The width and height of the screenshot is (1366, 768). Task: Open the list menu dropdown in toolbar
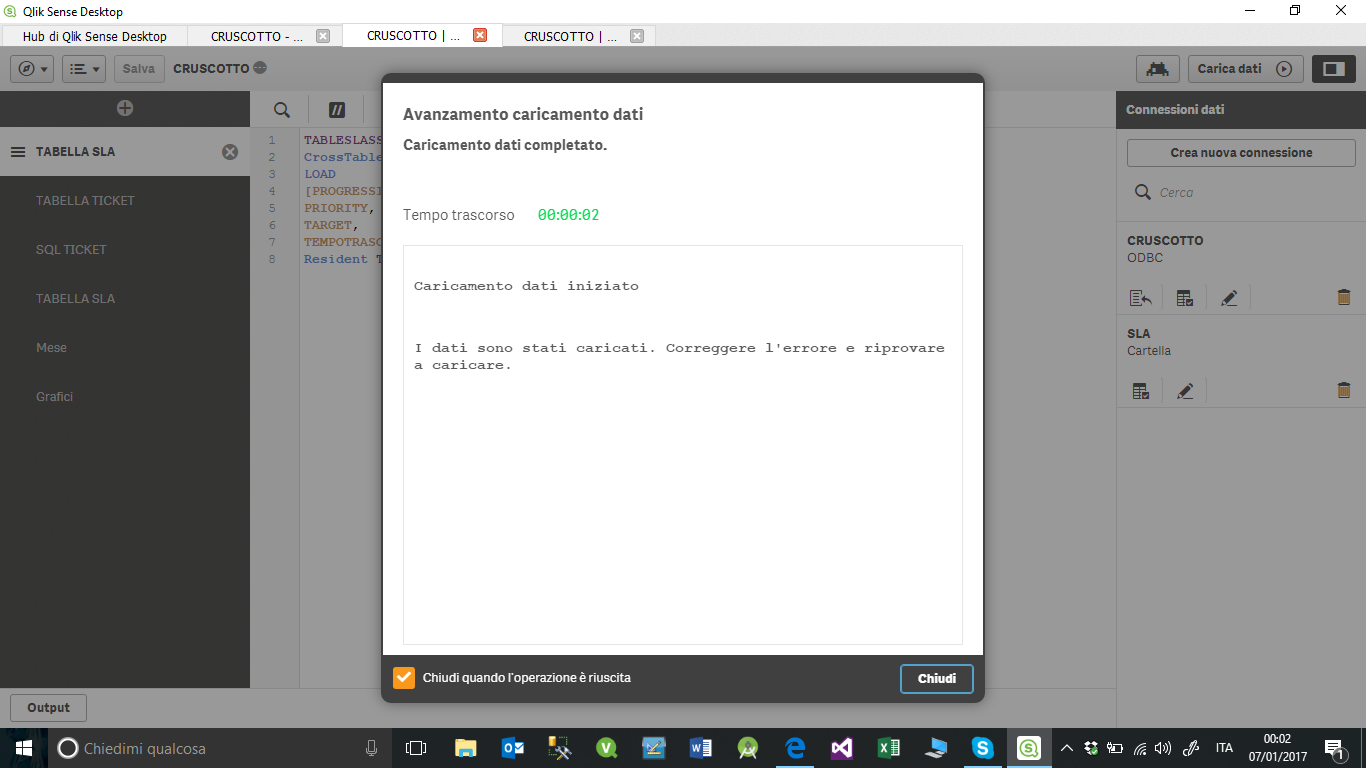[x=84, y=69]
